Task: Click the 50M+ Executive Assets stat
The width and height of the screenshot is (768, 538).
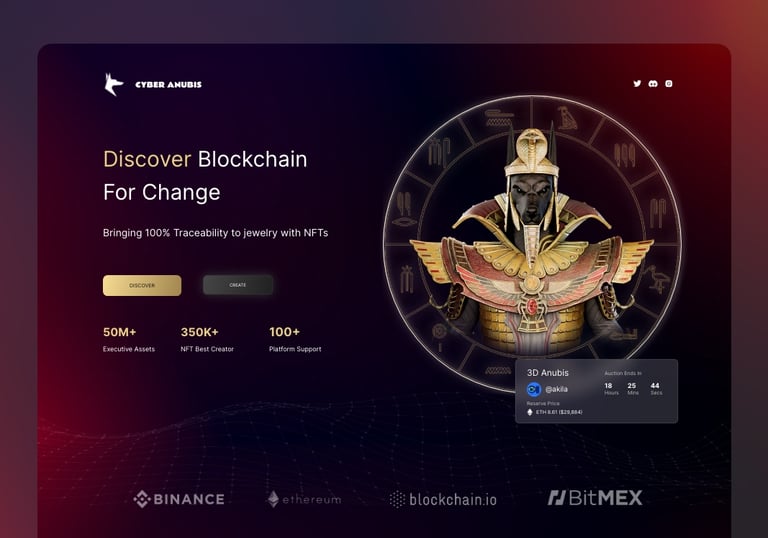Action: [129, 339]
